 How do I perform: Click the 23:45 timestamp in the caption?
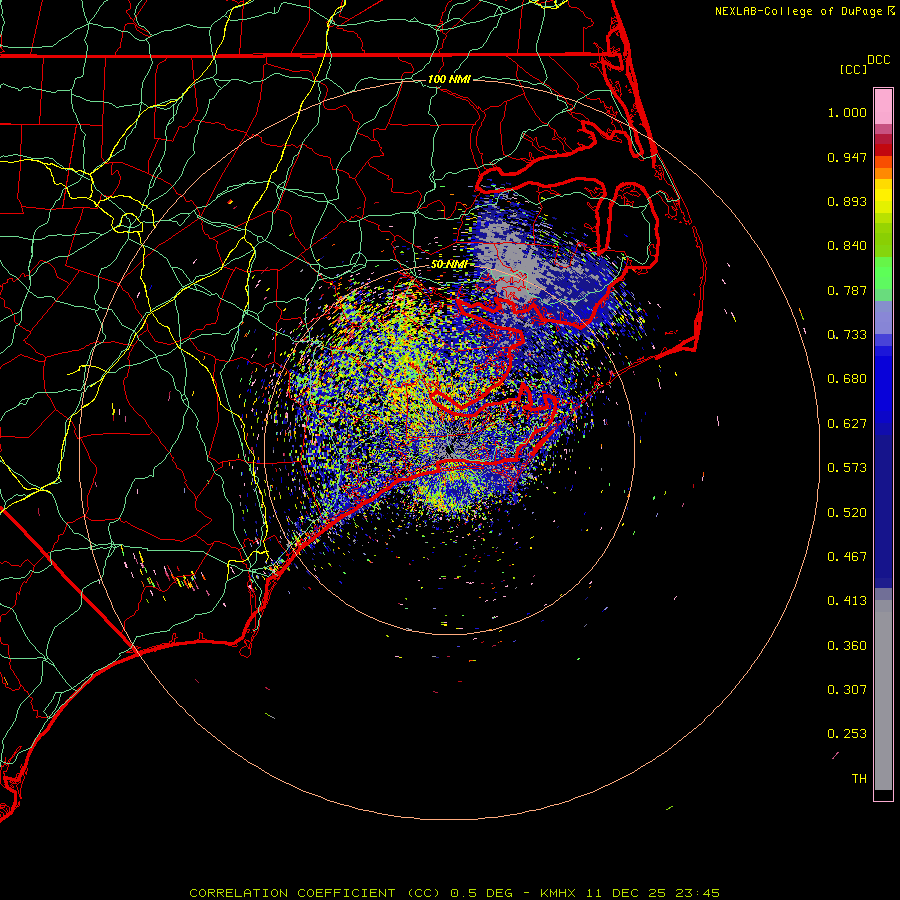[697, 893]
